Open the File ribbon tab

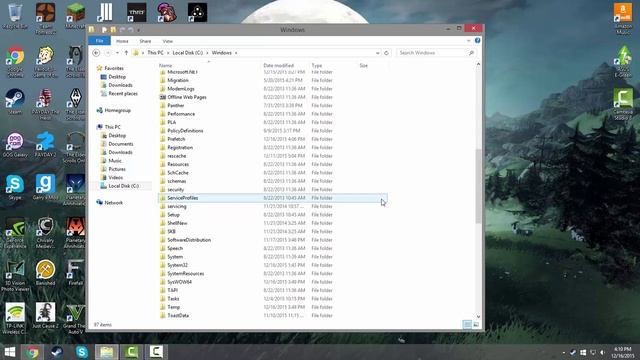[99, 41]
